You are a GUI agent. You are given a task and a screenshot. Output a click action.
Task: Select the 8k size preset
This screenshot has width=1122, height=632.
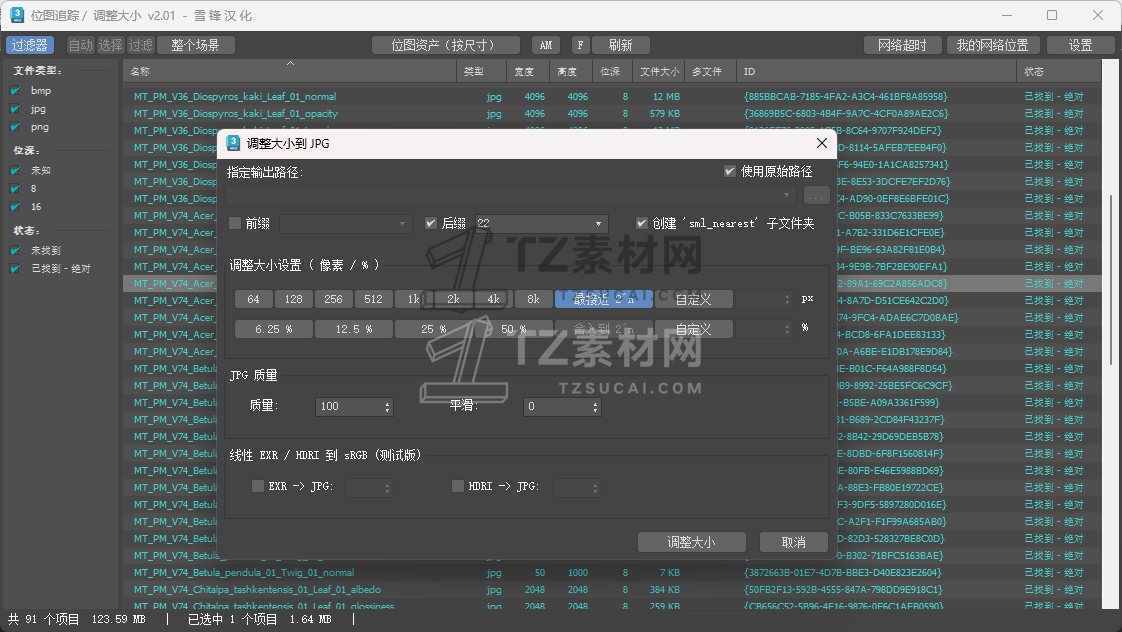point(533,298)
